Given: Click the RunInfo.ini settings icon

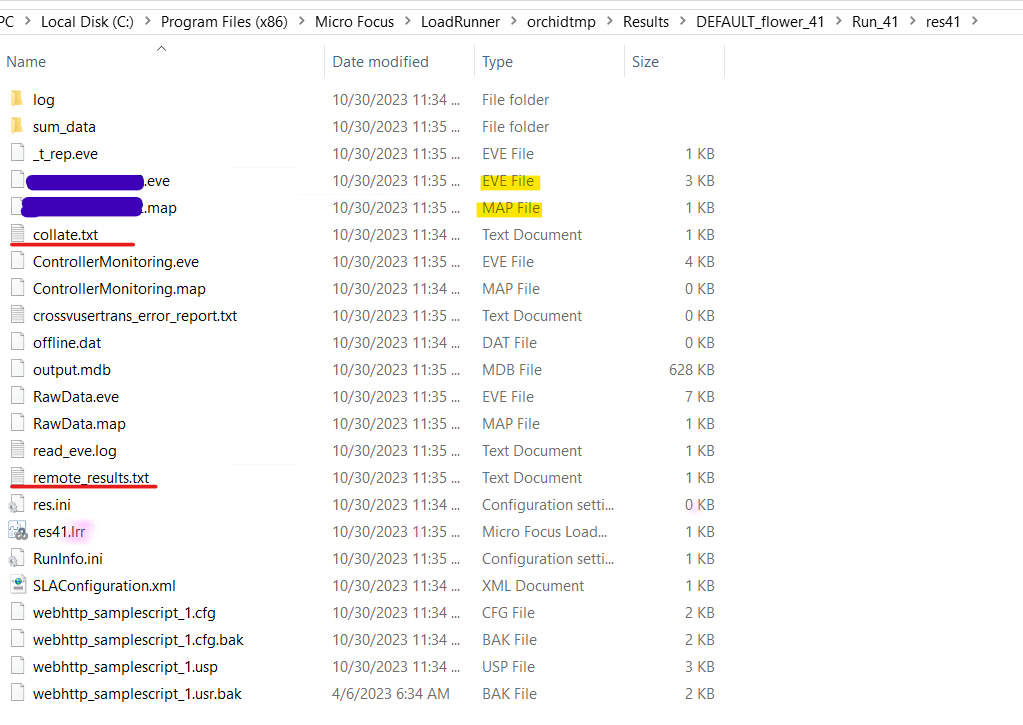Looking at the screenshot, I should point(18,558).
